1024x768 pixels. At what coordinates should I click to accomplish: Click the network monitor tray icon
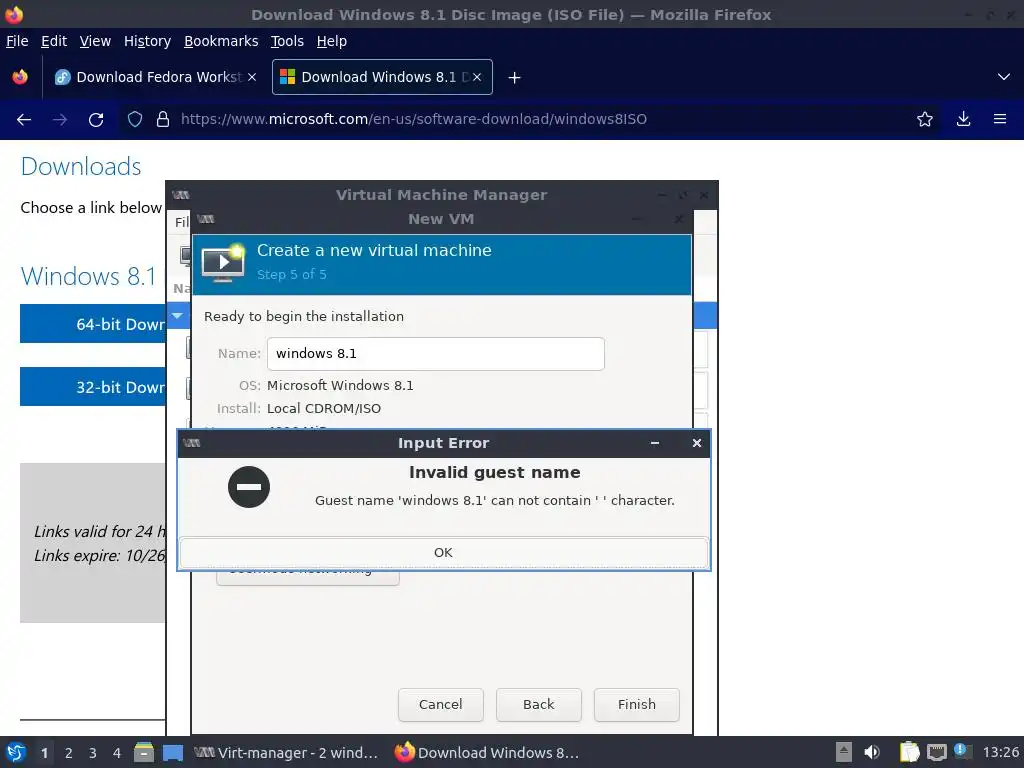[936, 752]
